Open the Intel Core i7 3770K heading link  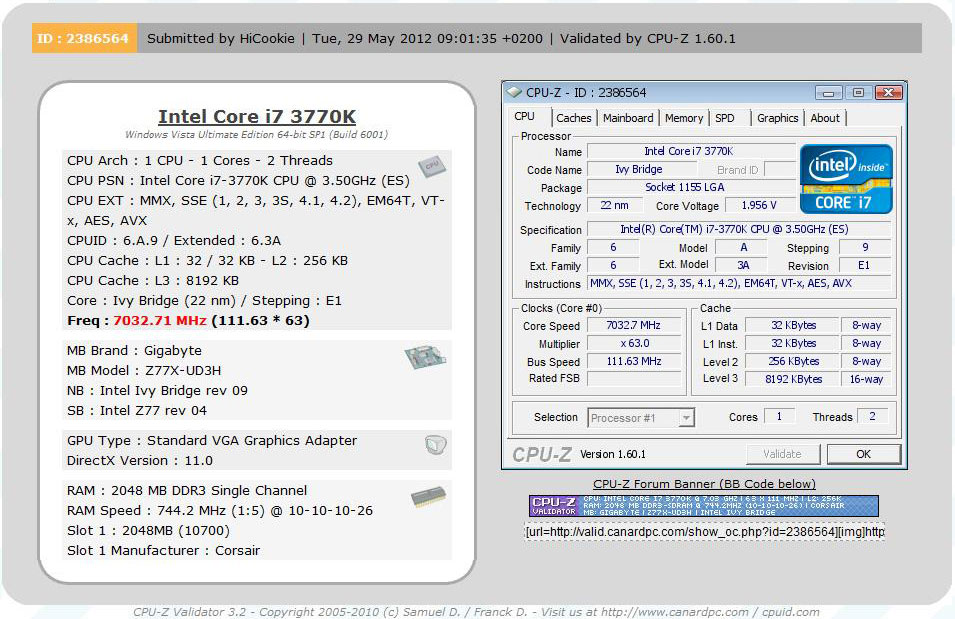[257, 116]
